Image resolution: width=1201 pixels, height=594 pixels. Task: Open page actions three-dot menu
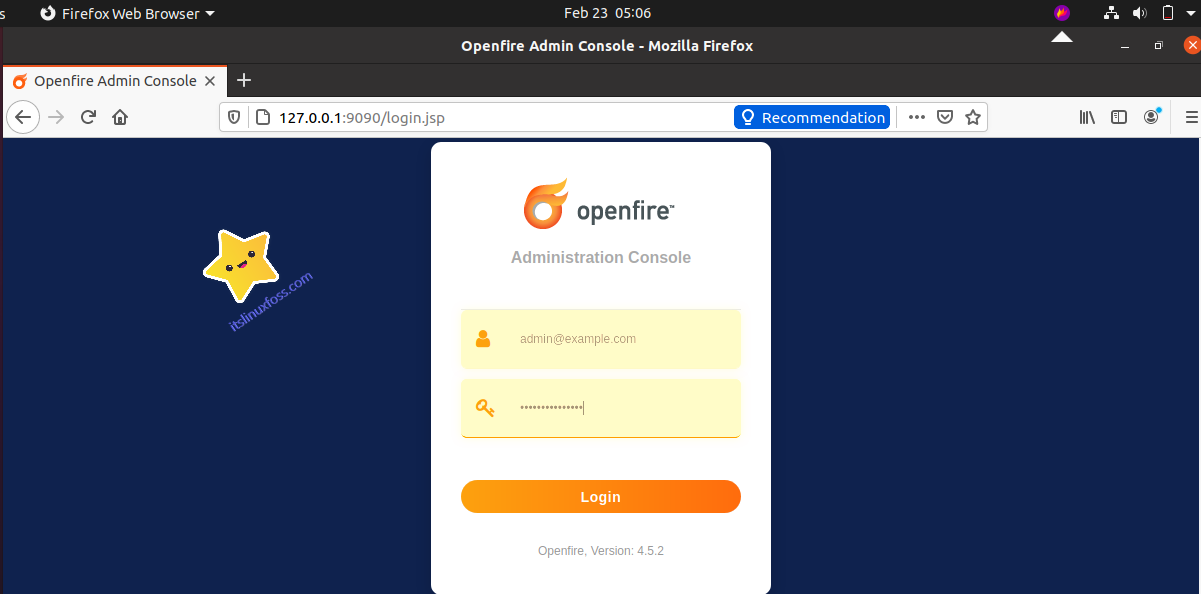(916, 117)
